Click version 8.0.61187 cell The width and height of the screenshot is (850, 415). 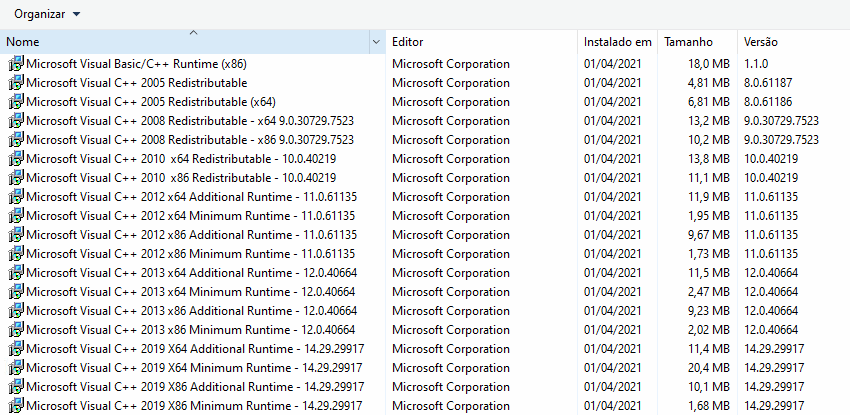[768, 83]
